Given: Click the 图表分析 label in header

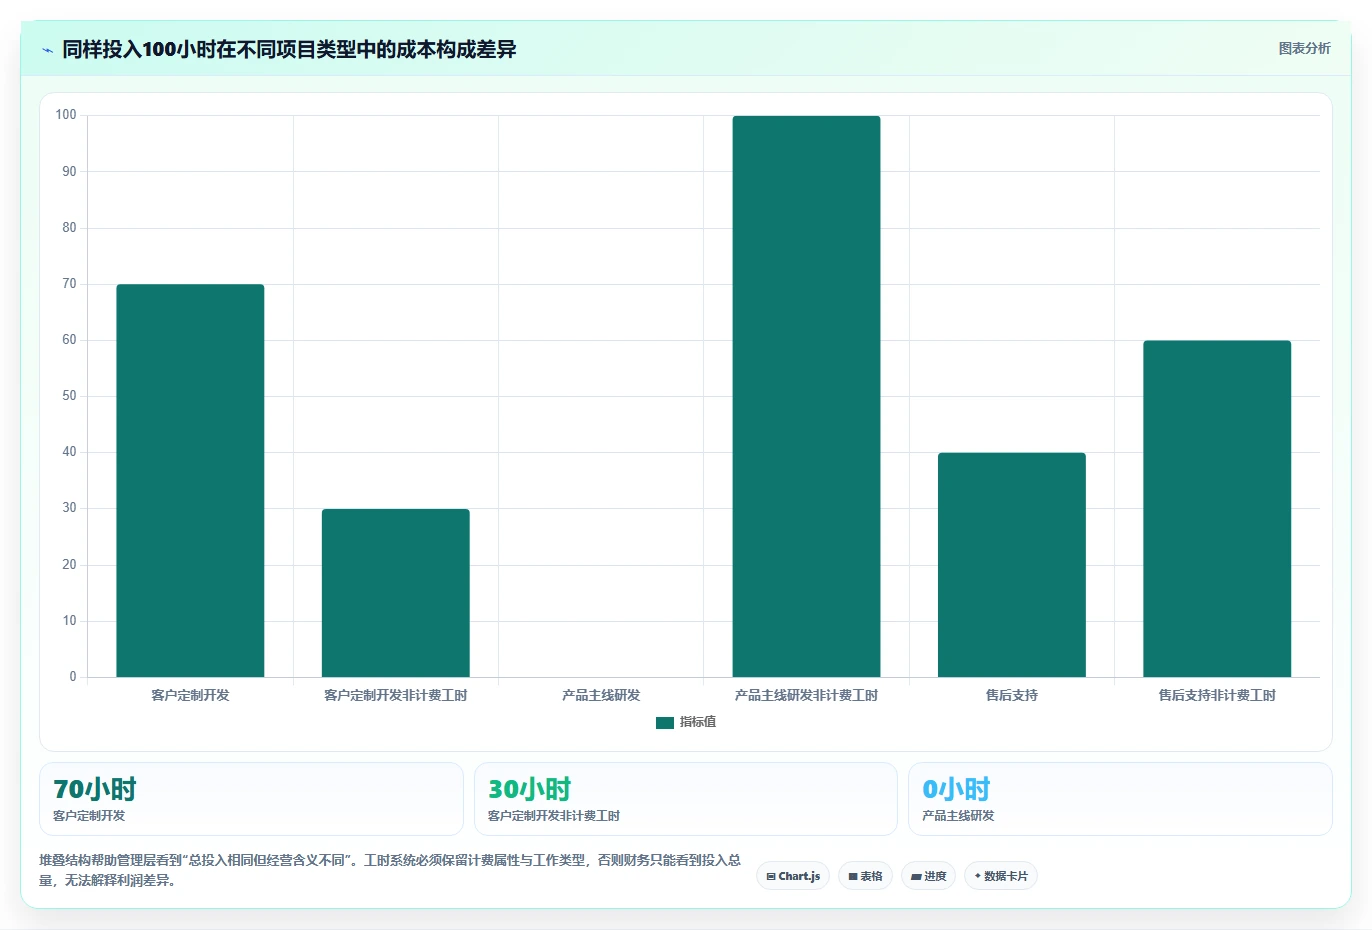Looking at the screenshot, I should [1304, 48].
